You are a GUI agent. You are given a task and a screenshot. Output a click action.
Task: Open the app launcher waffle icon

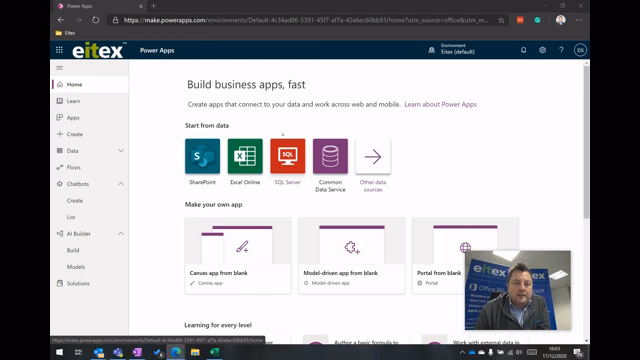point(59,50)
